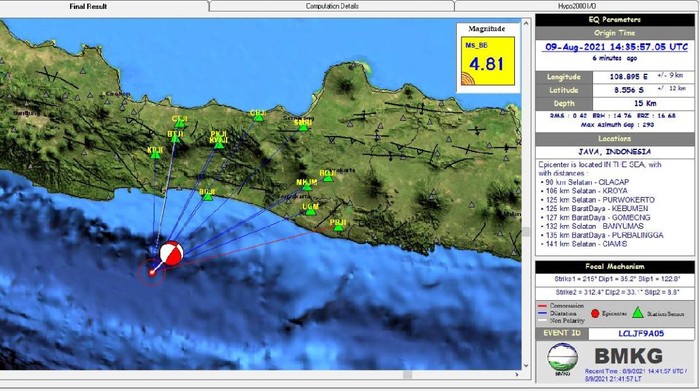The width and height of the screenshot is (700, 391).
Task: Click the Locations header
Action: pos(615,139)
